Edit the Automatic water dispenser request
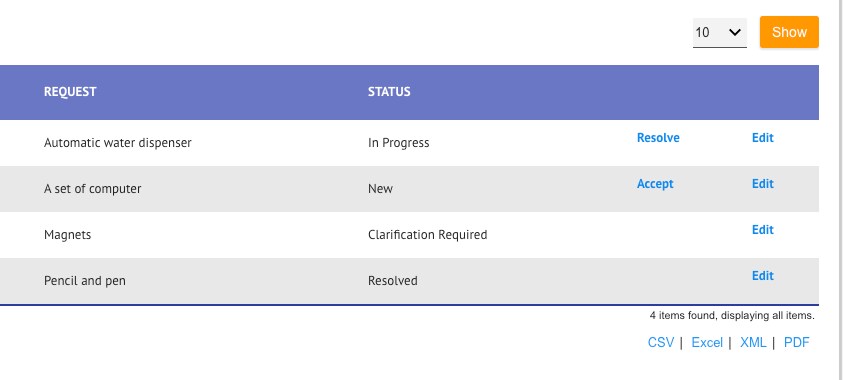Viewport: 843px width, 380px height. tap(762, 138)
